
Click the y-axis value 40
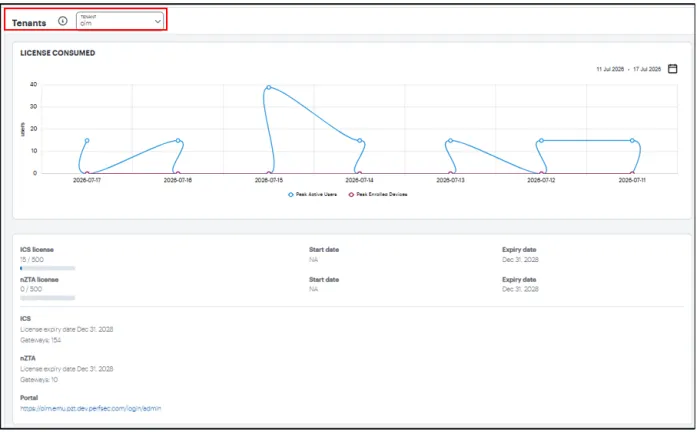[x=33, y=84]
